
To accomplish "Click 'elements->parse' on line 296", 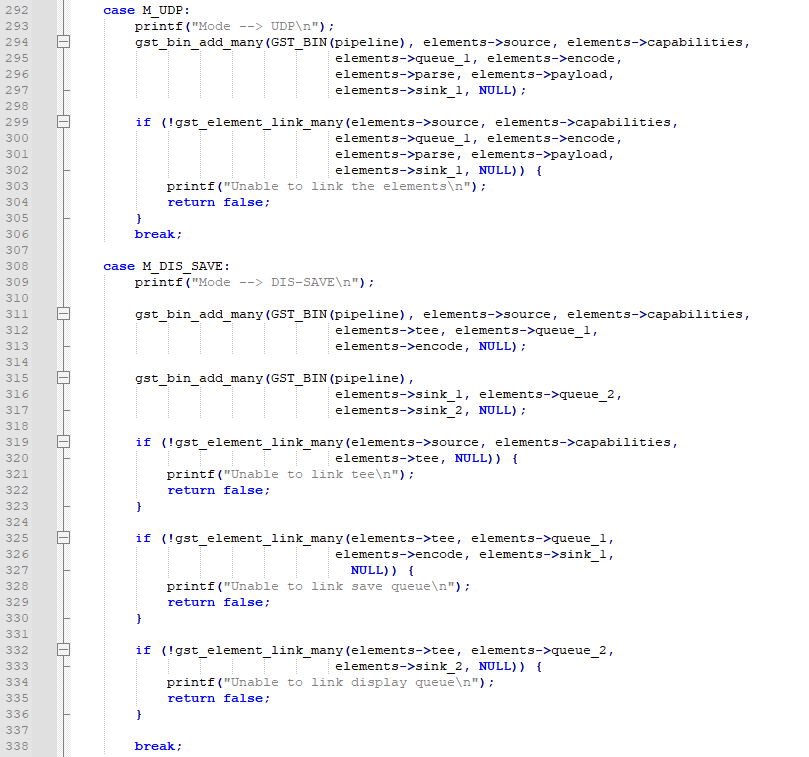I will [x=395, y=74].
